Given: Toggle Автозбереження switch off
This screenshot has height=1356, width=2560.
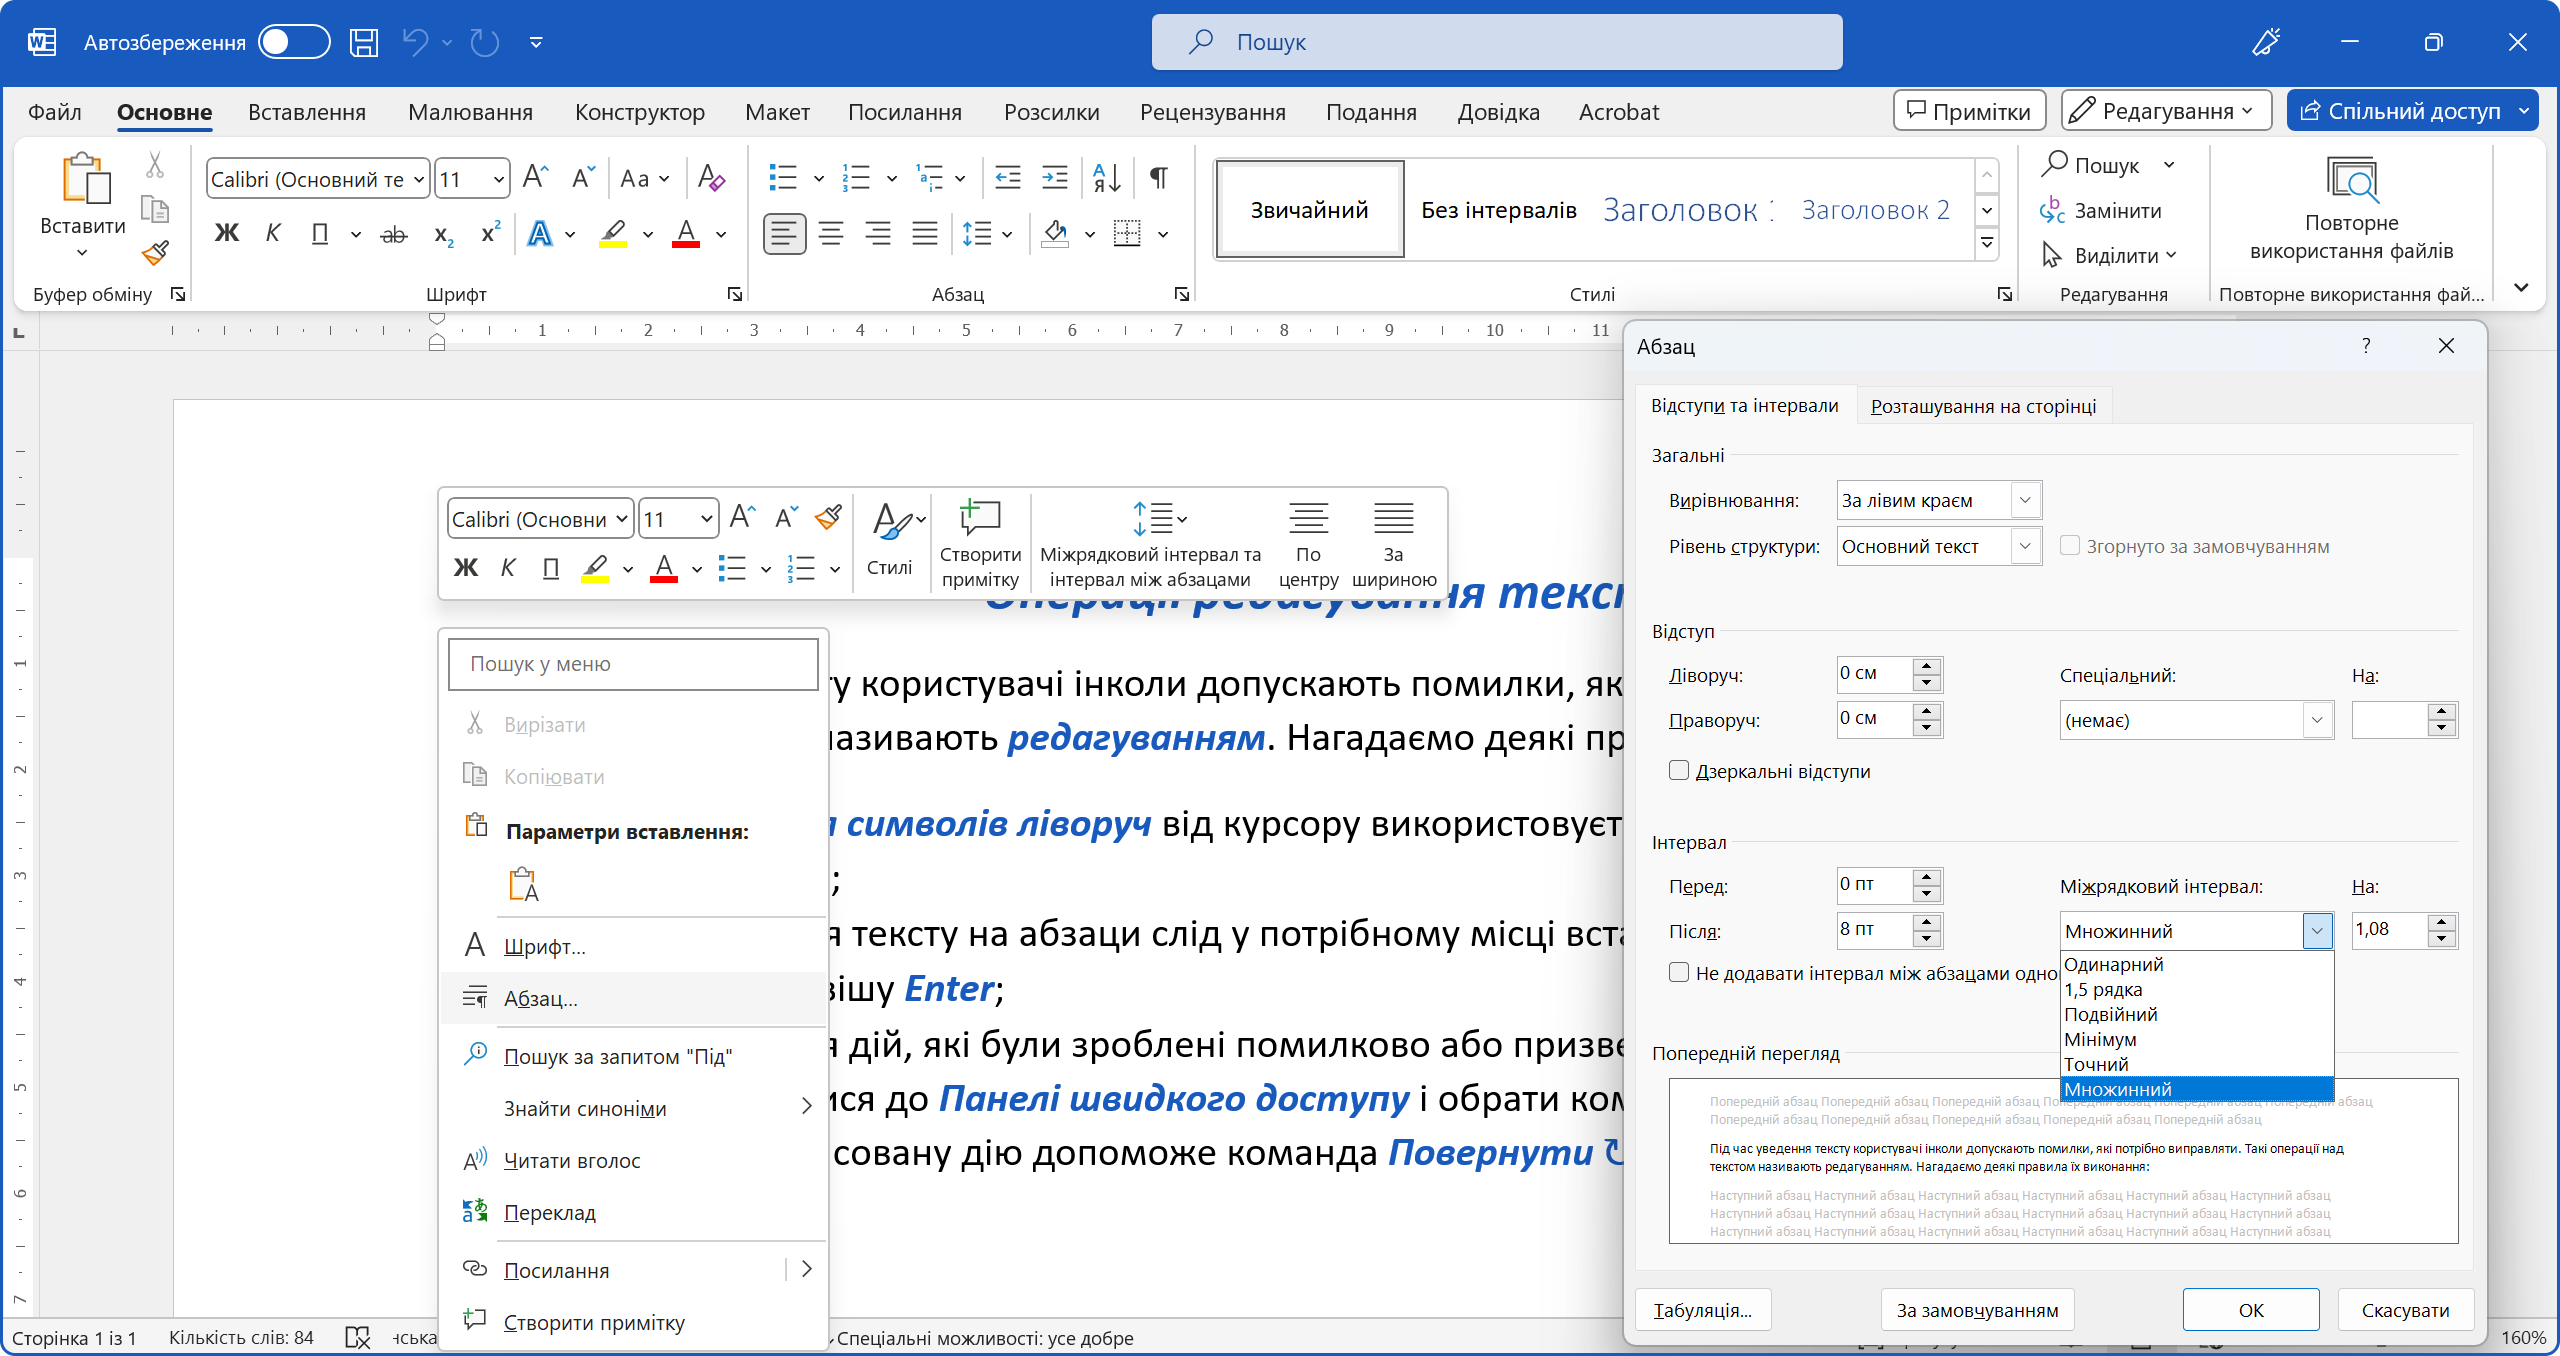Looking at the screenshot, I should tap(293, 42).
